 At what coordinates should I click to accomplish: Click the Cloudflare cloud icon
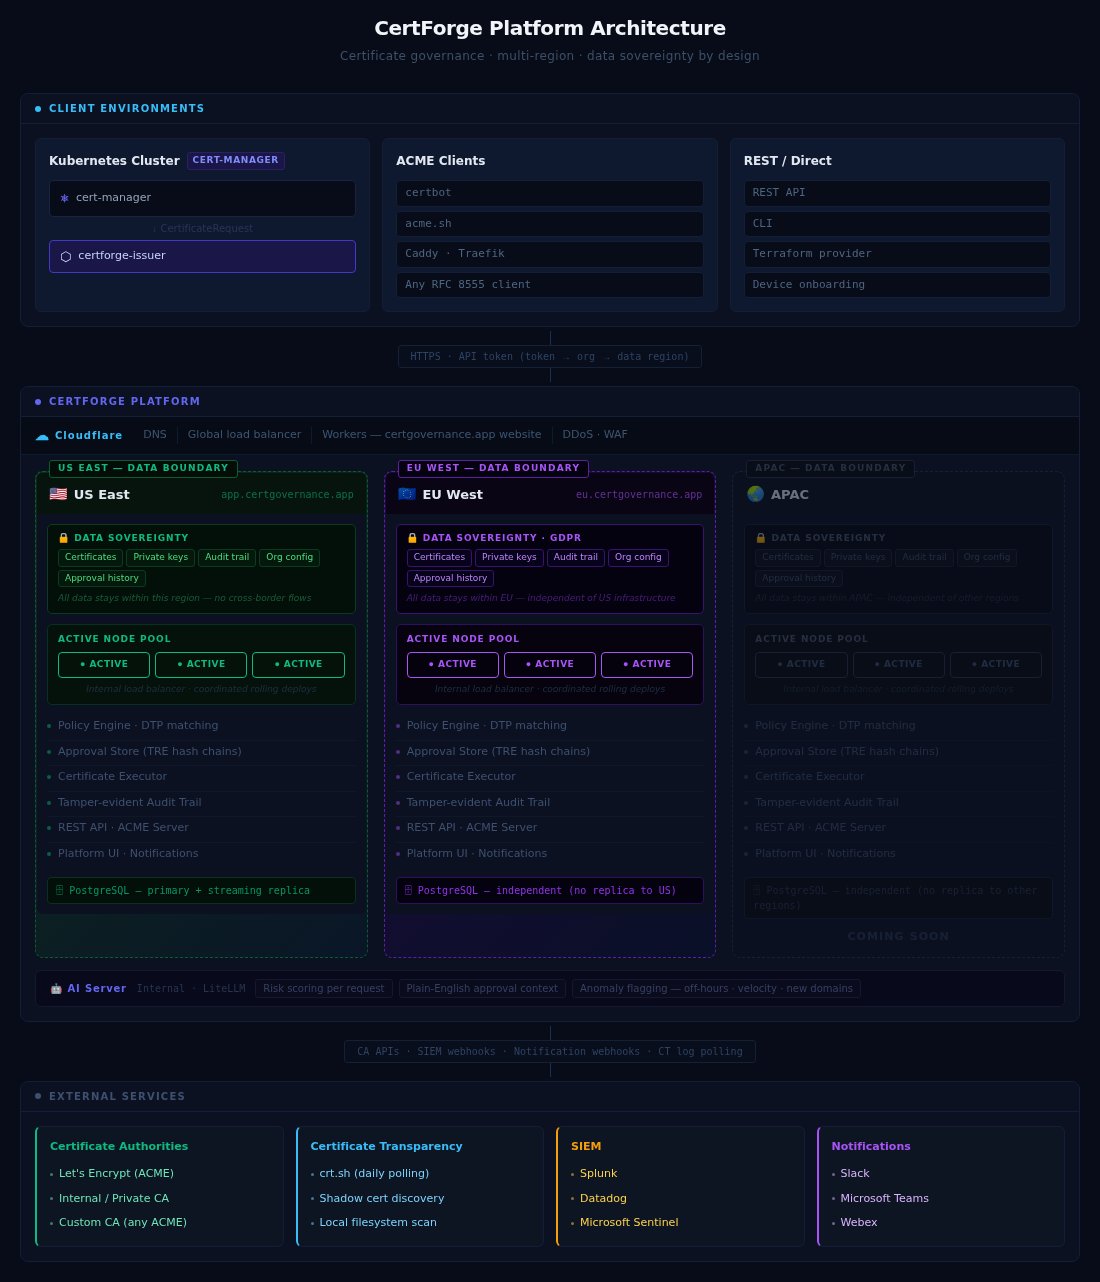42,436
